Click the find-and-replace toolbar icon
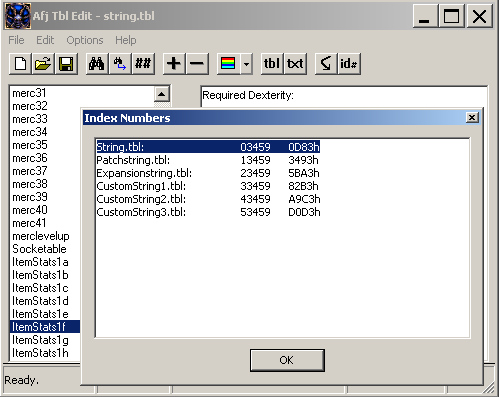 [120, 63]
